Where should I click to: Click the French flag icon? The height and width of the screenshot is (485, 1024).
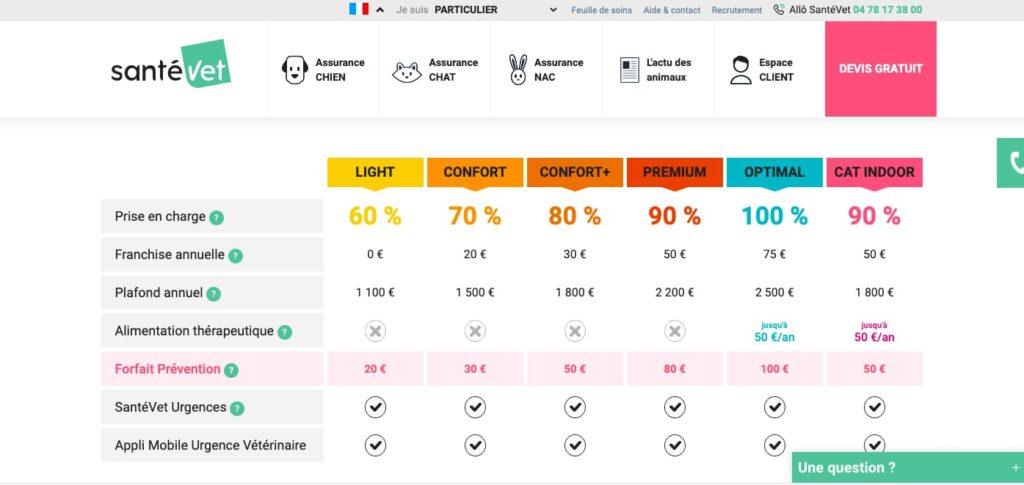coord(359,9)
